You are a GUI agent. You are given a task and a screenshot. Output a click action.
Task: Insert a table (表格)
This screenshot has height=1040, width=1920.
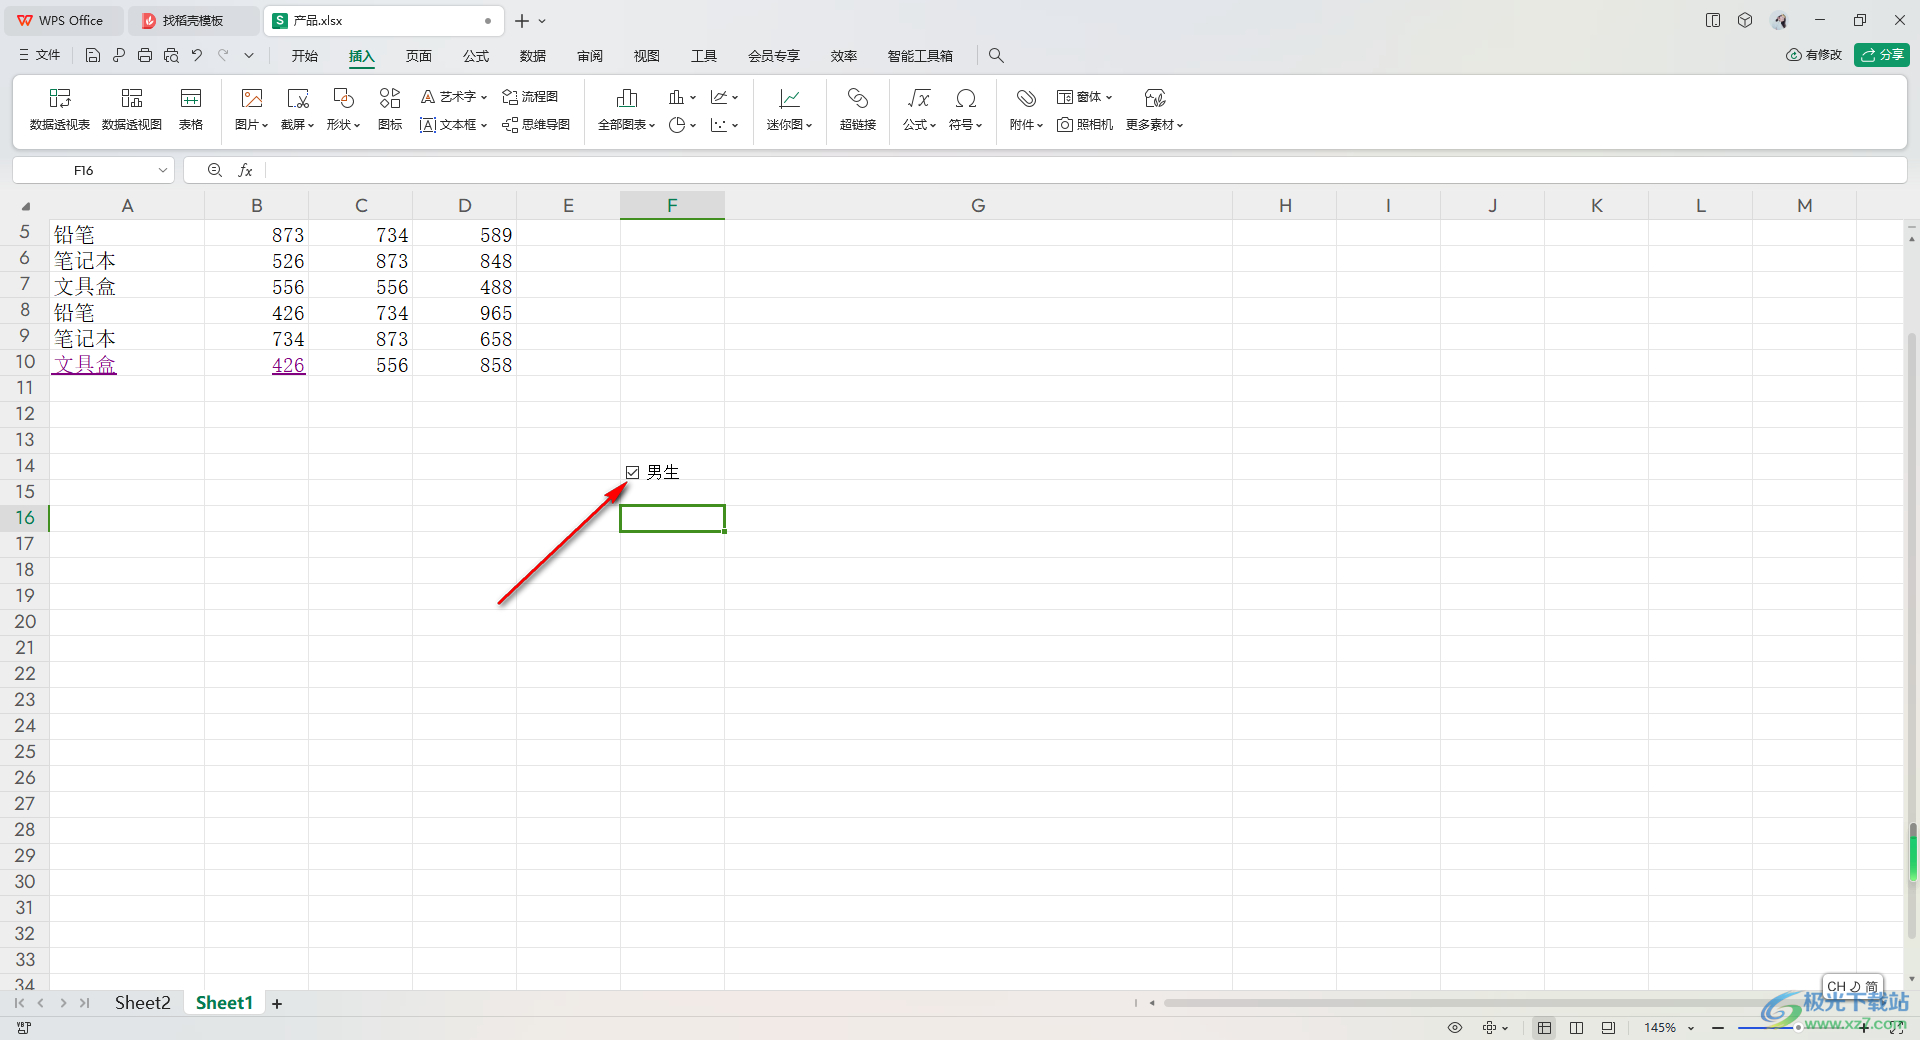click(x=191, y=109)
